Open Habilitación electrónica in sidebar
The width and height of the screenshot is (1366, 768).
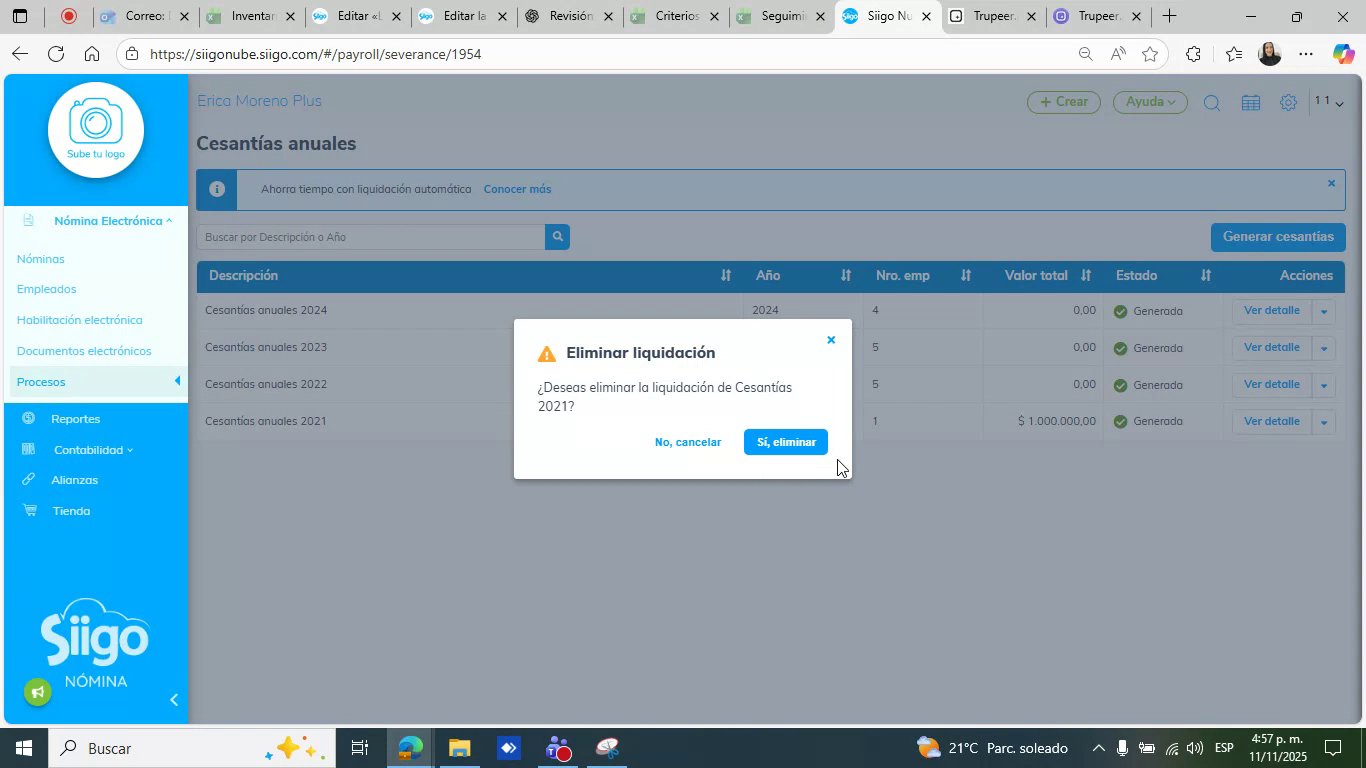click(x=79, y=320)
